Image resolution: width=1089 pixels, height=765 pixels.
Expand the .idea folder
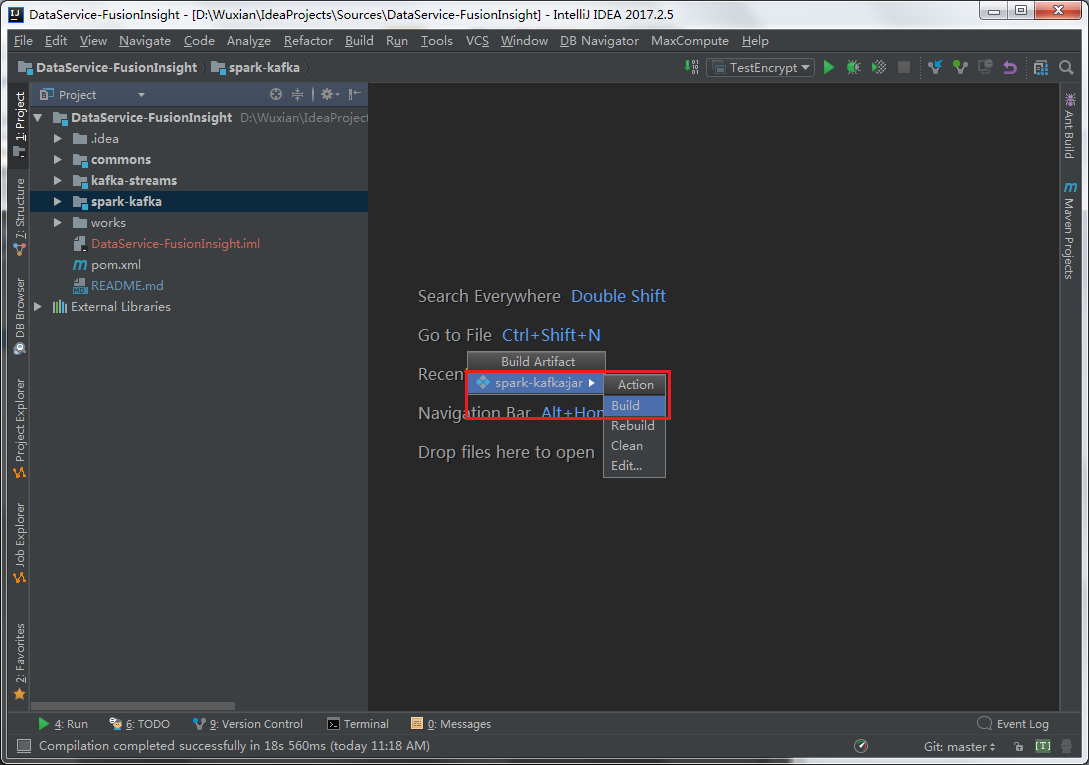pos(58,138)
